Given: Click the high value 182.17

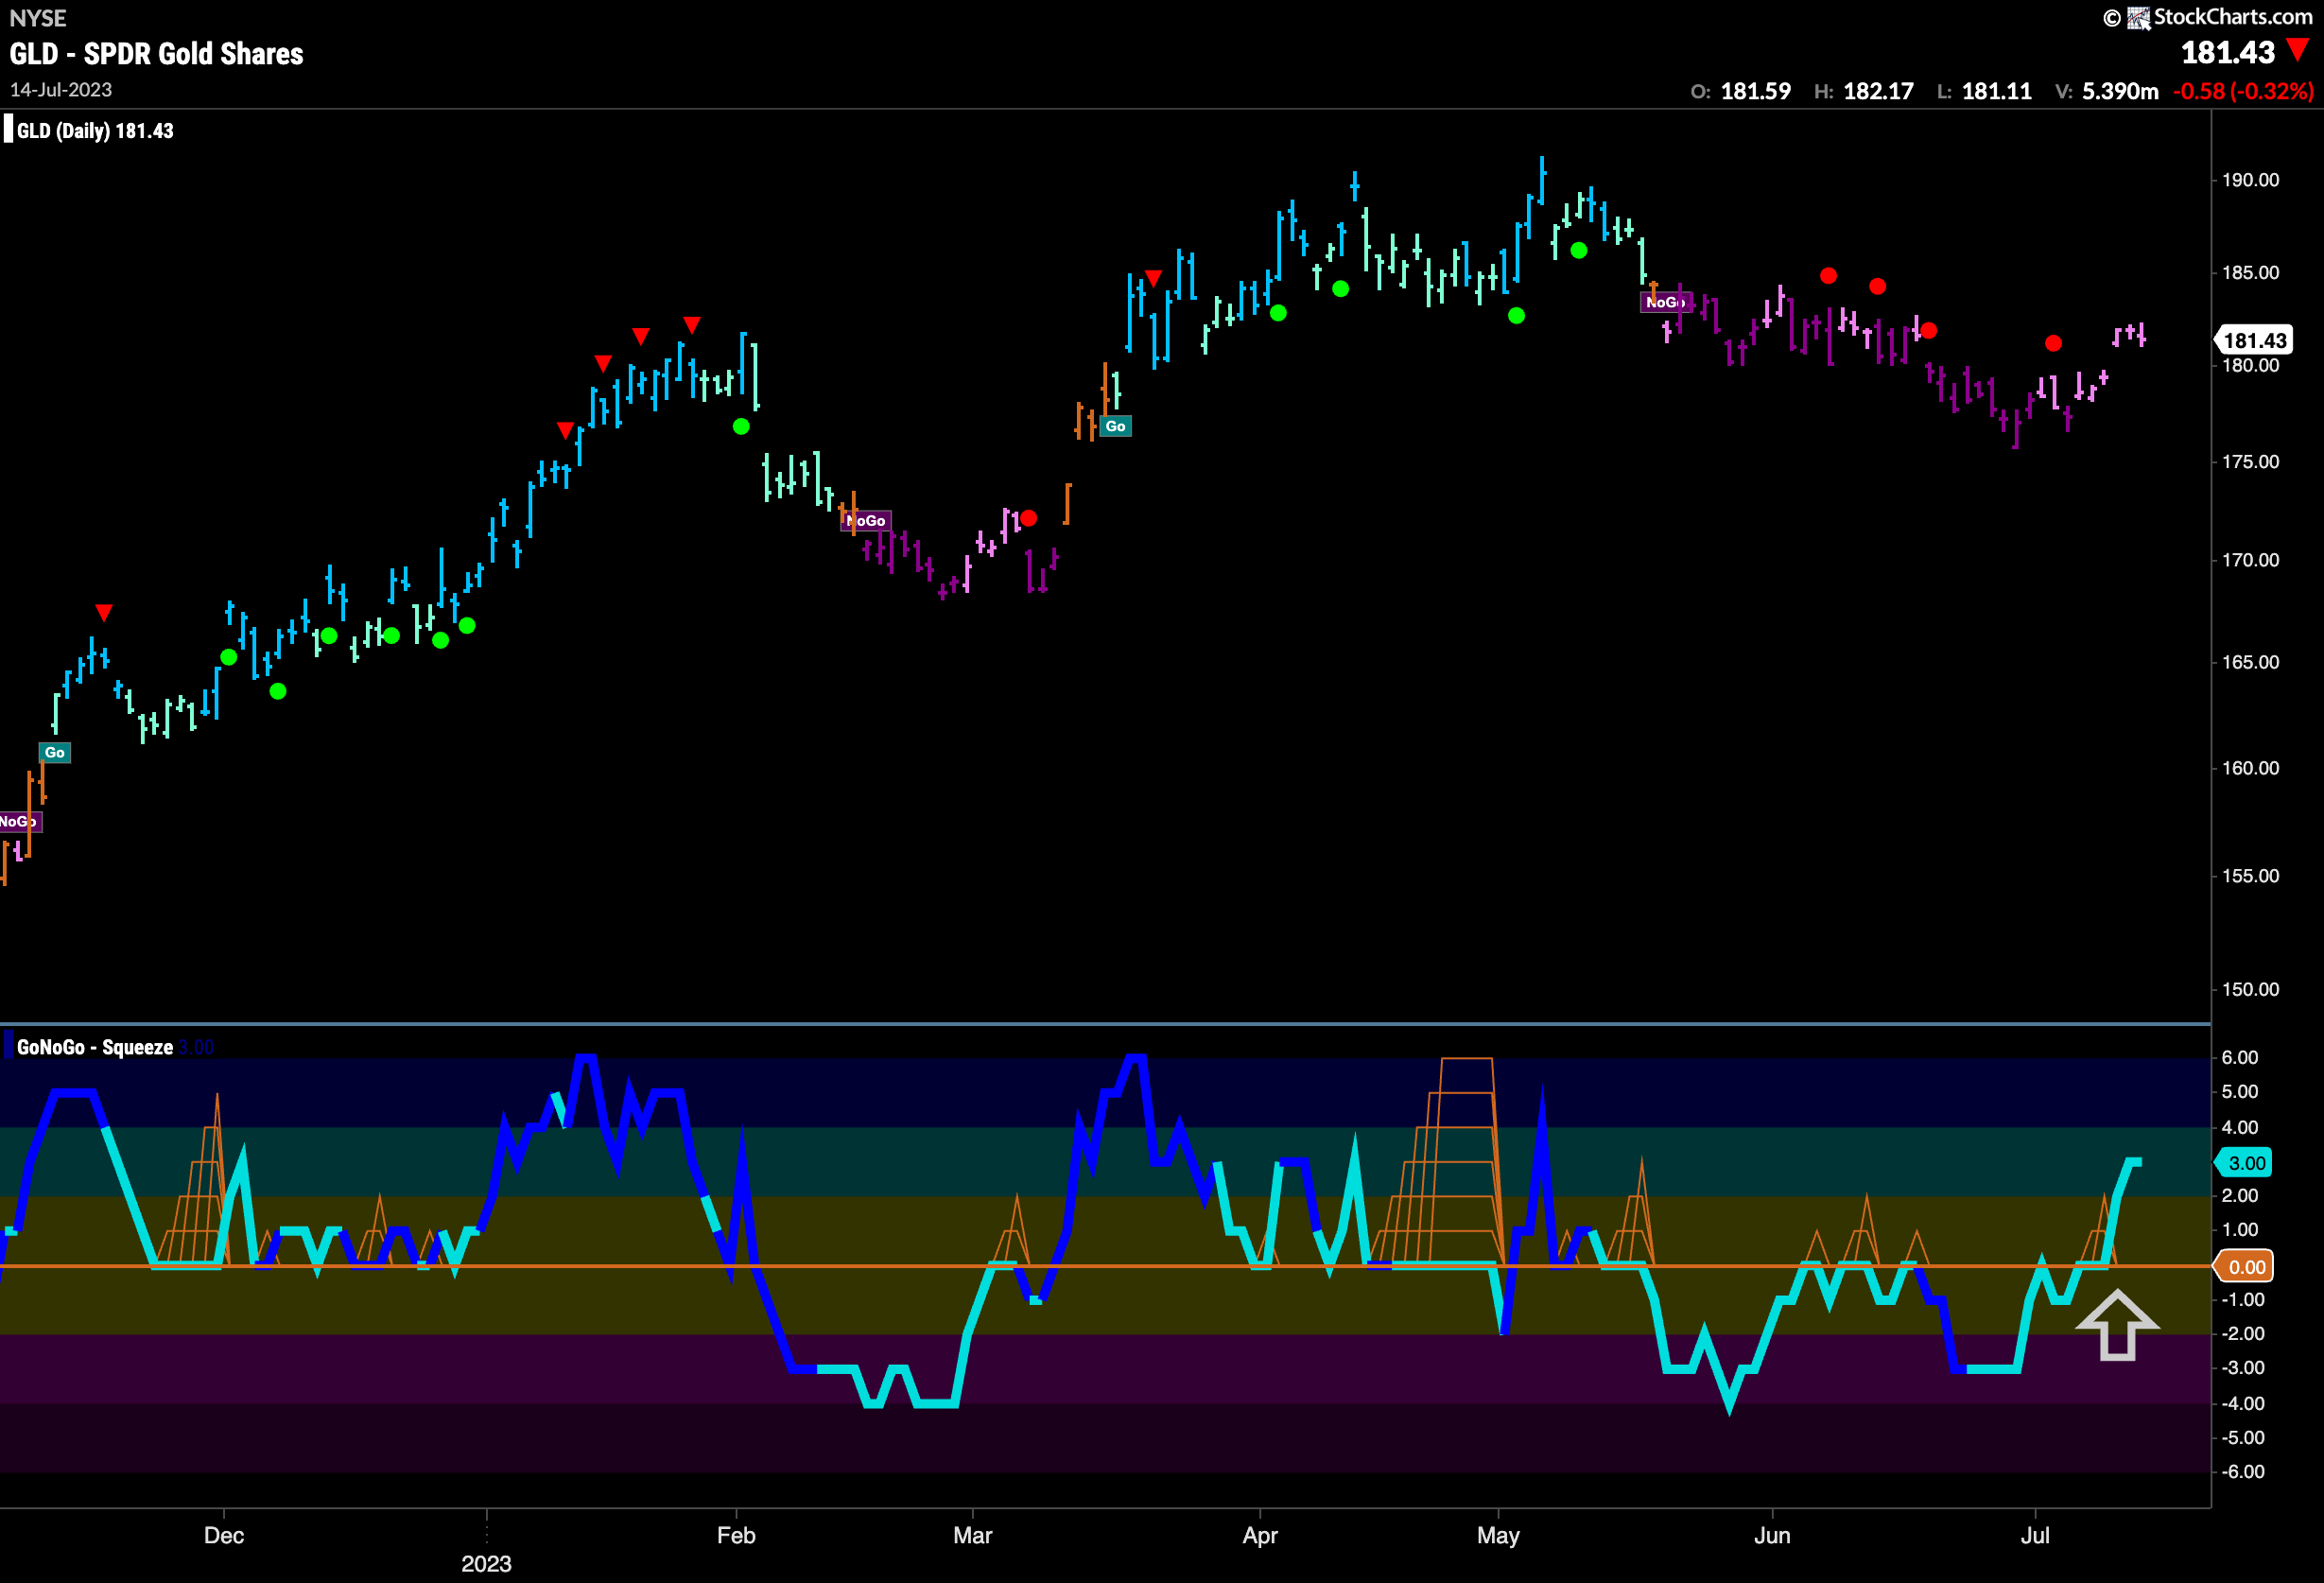Looking at the screenshot, I should point(1878,91).
